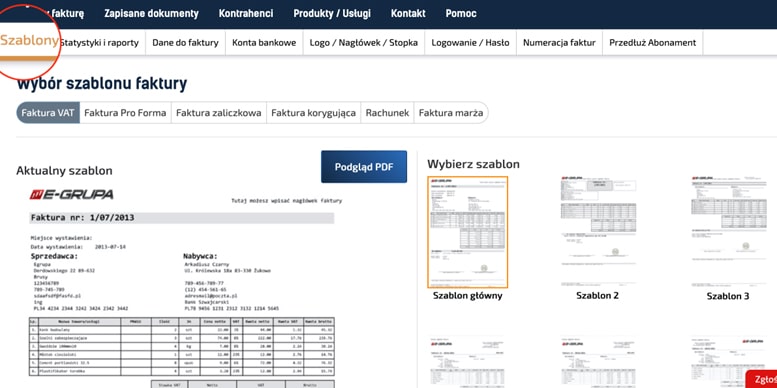Open Dane do faktury tab
This screenshot has width=777, height=388.
click(185, 43)
